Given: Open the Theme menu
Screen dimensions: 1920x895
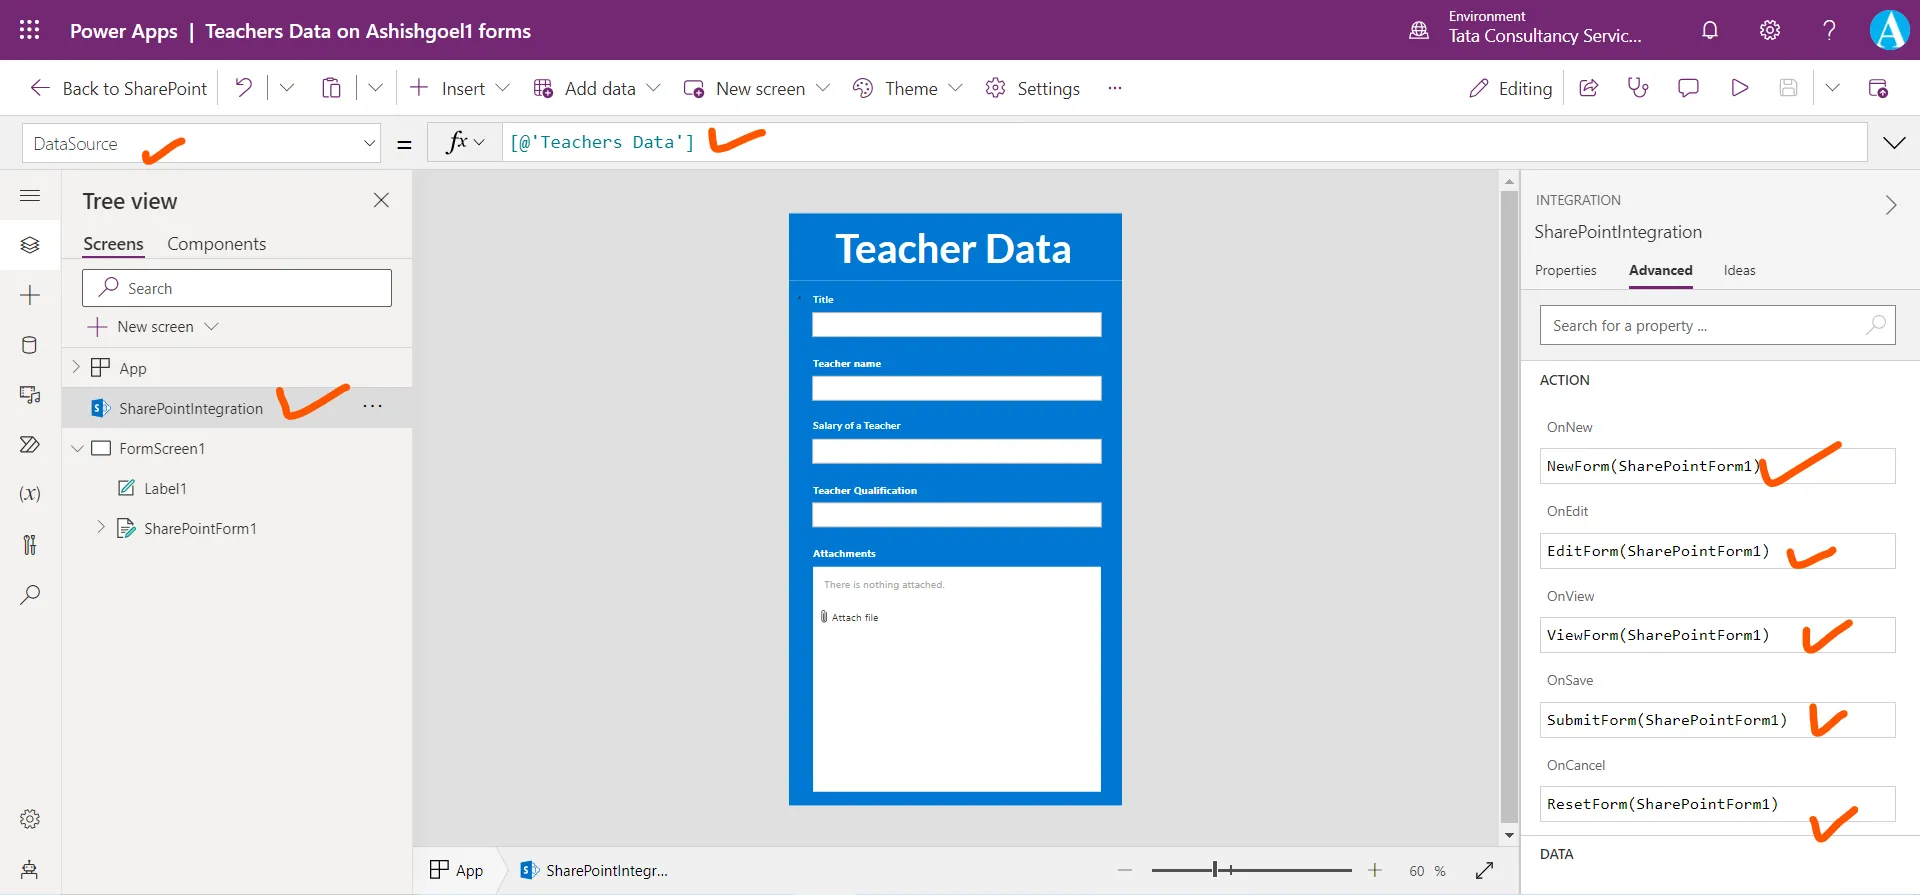Looking at the screenshot, I should click(x=907, y=88).
